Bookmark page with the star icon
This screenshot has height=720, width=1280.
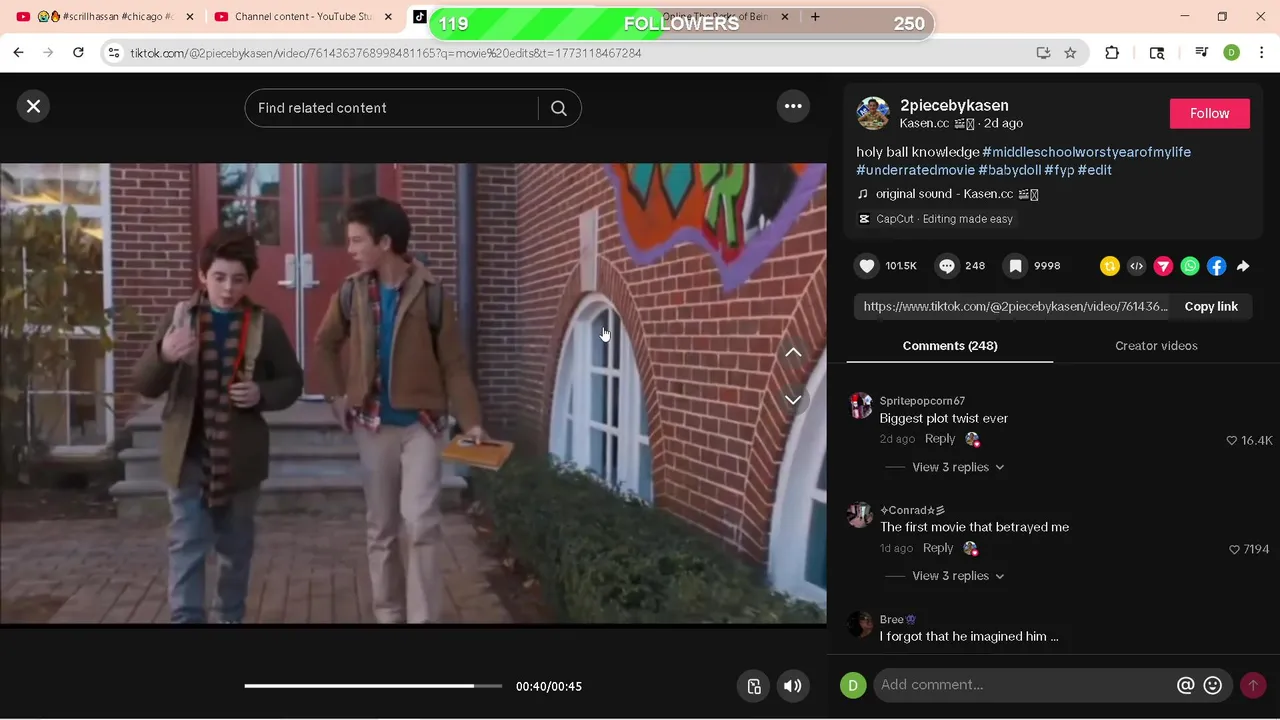[x=1070, y=53]
